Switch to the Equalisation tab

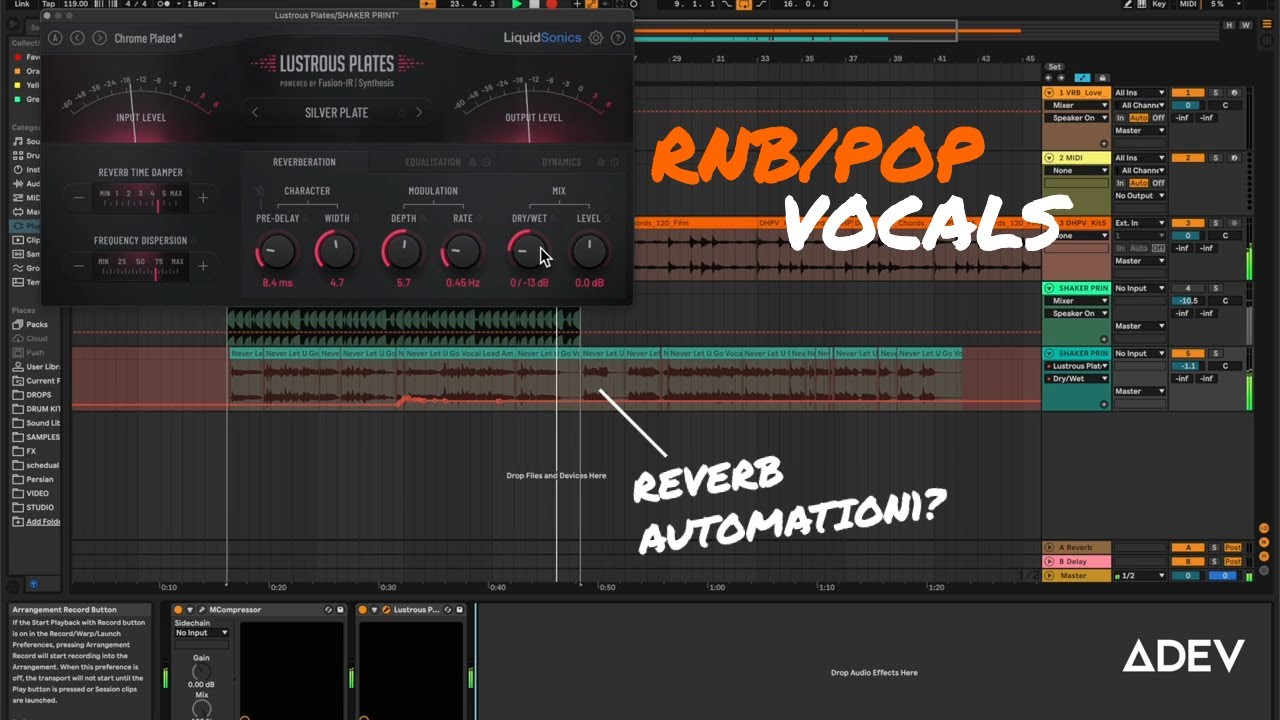tap(433, 162)
